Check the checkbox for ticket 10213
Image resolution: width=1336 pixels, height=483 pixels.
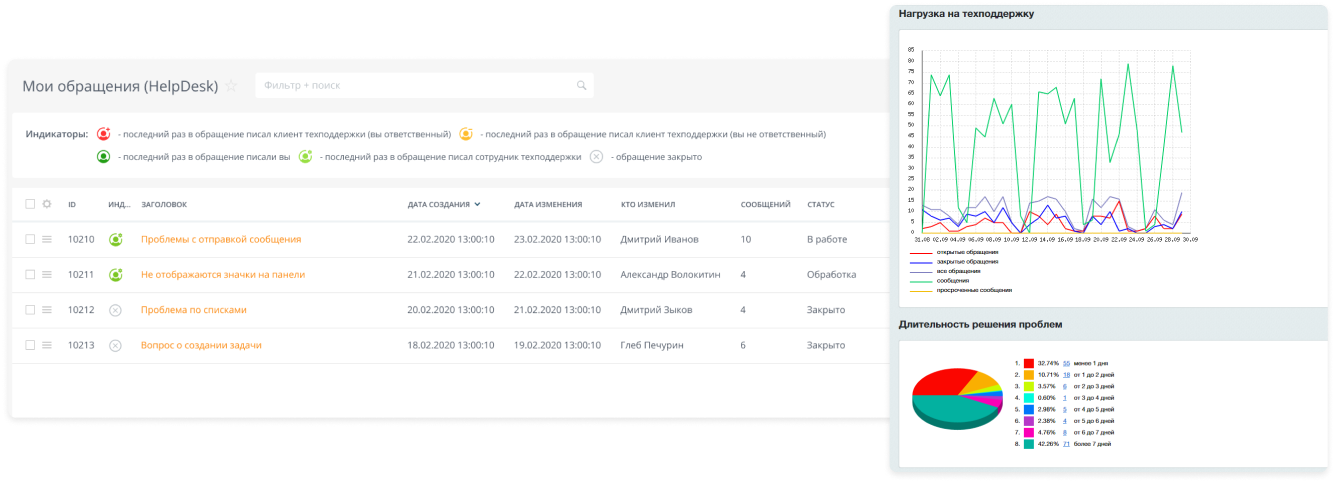(x=30, y=345)
